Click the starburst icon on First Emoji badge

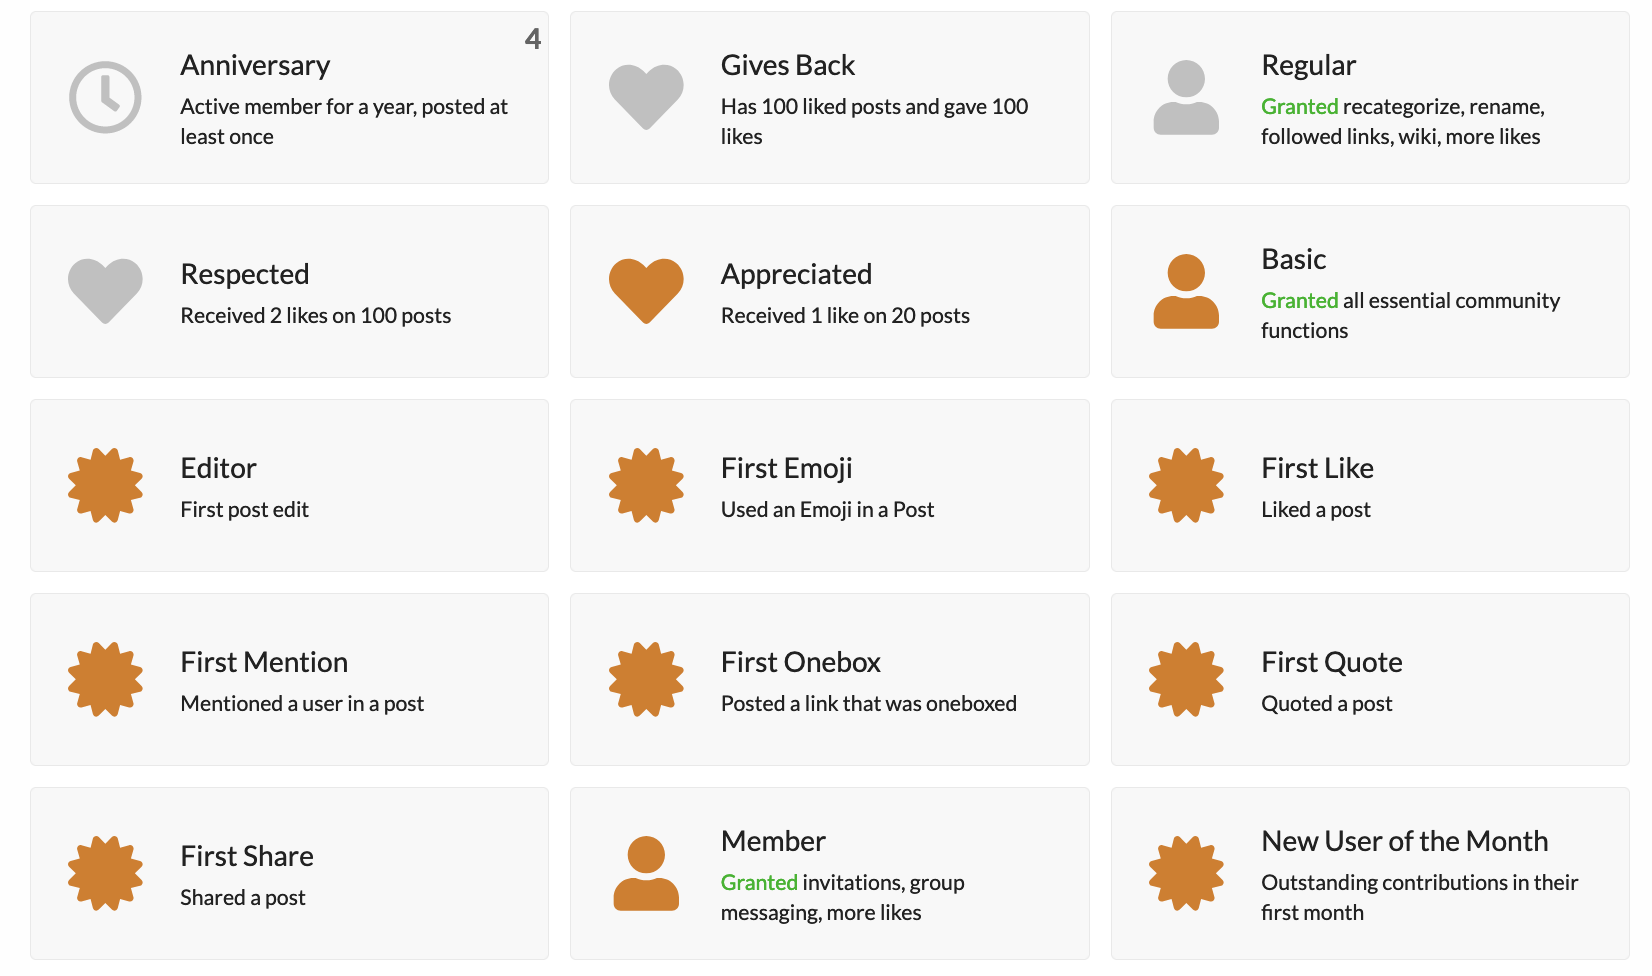(646, 485)
